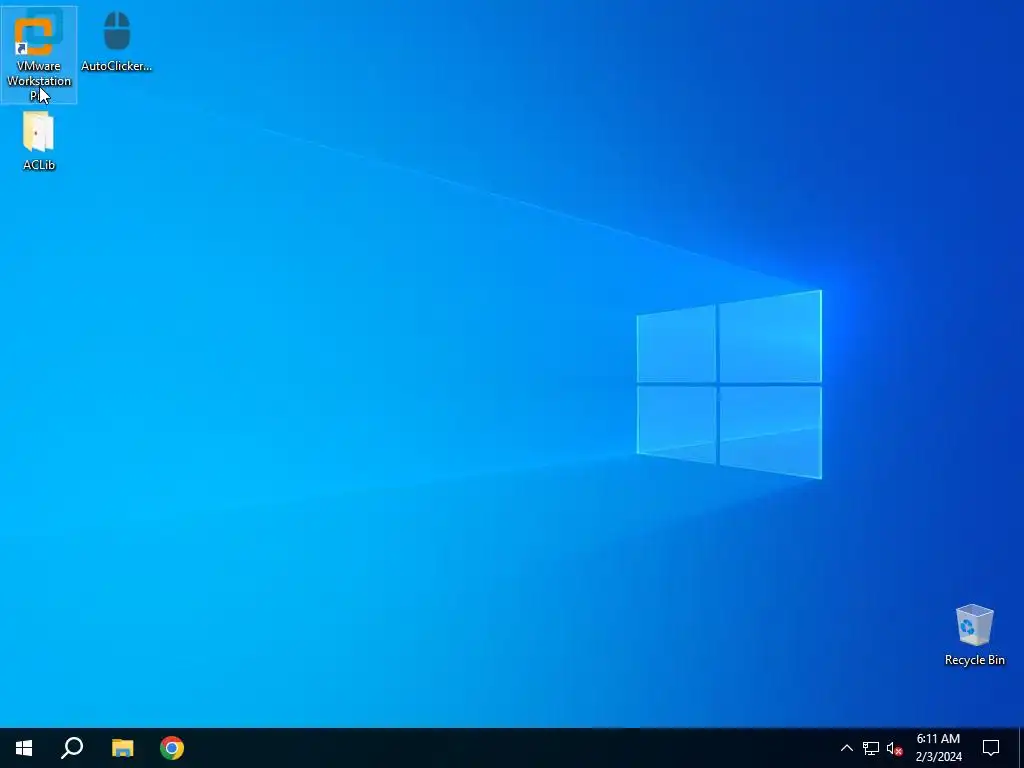Viewport: 1024px width, 768px height.
Task: Launch Google Chrome from the taskbar
Action: 172,748
